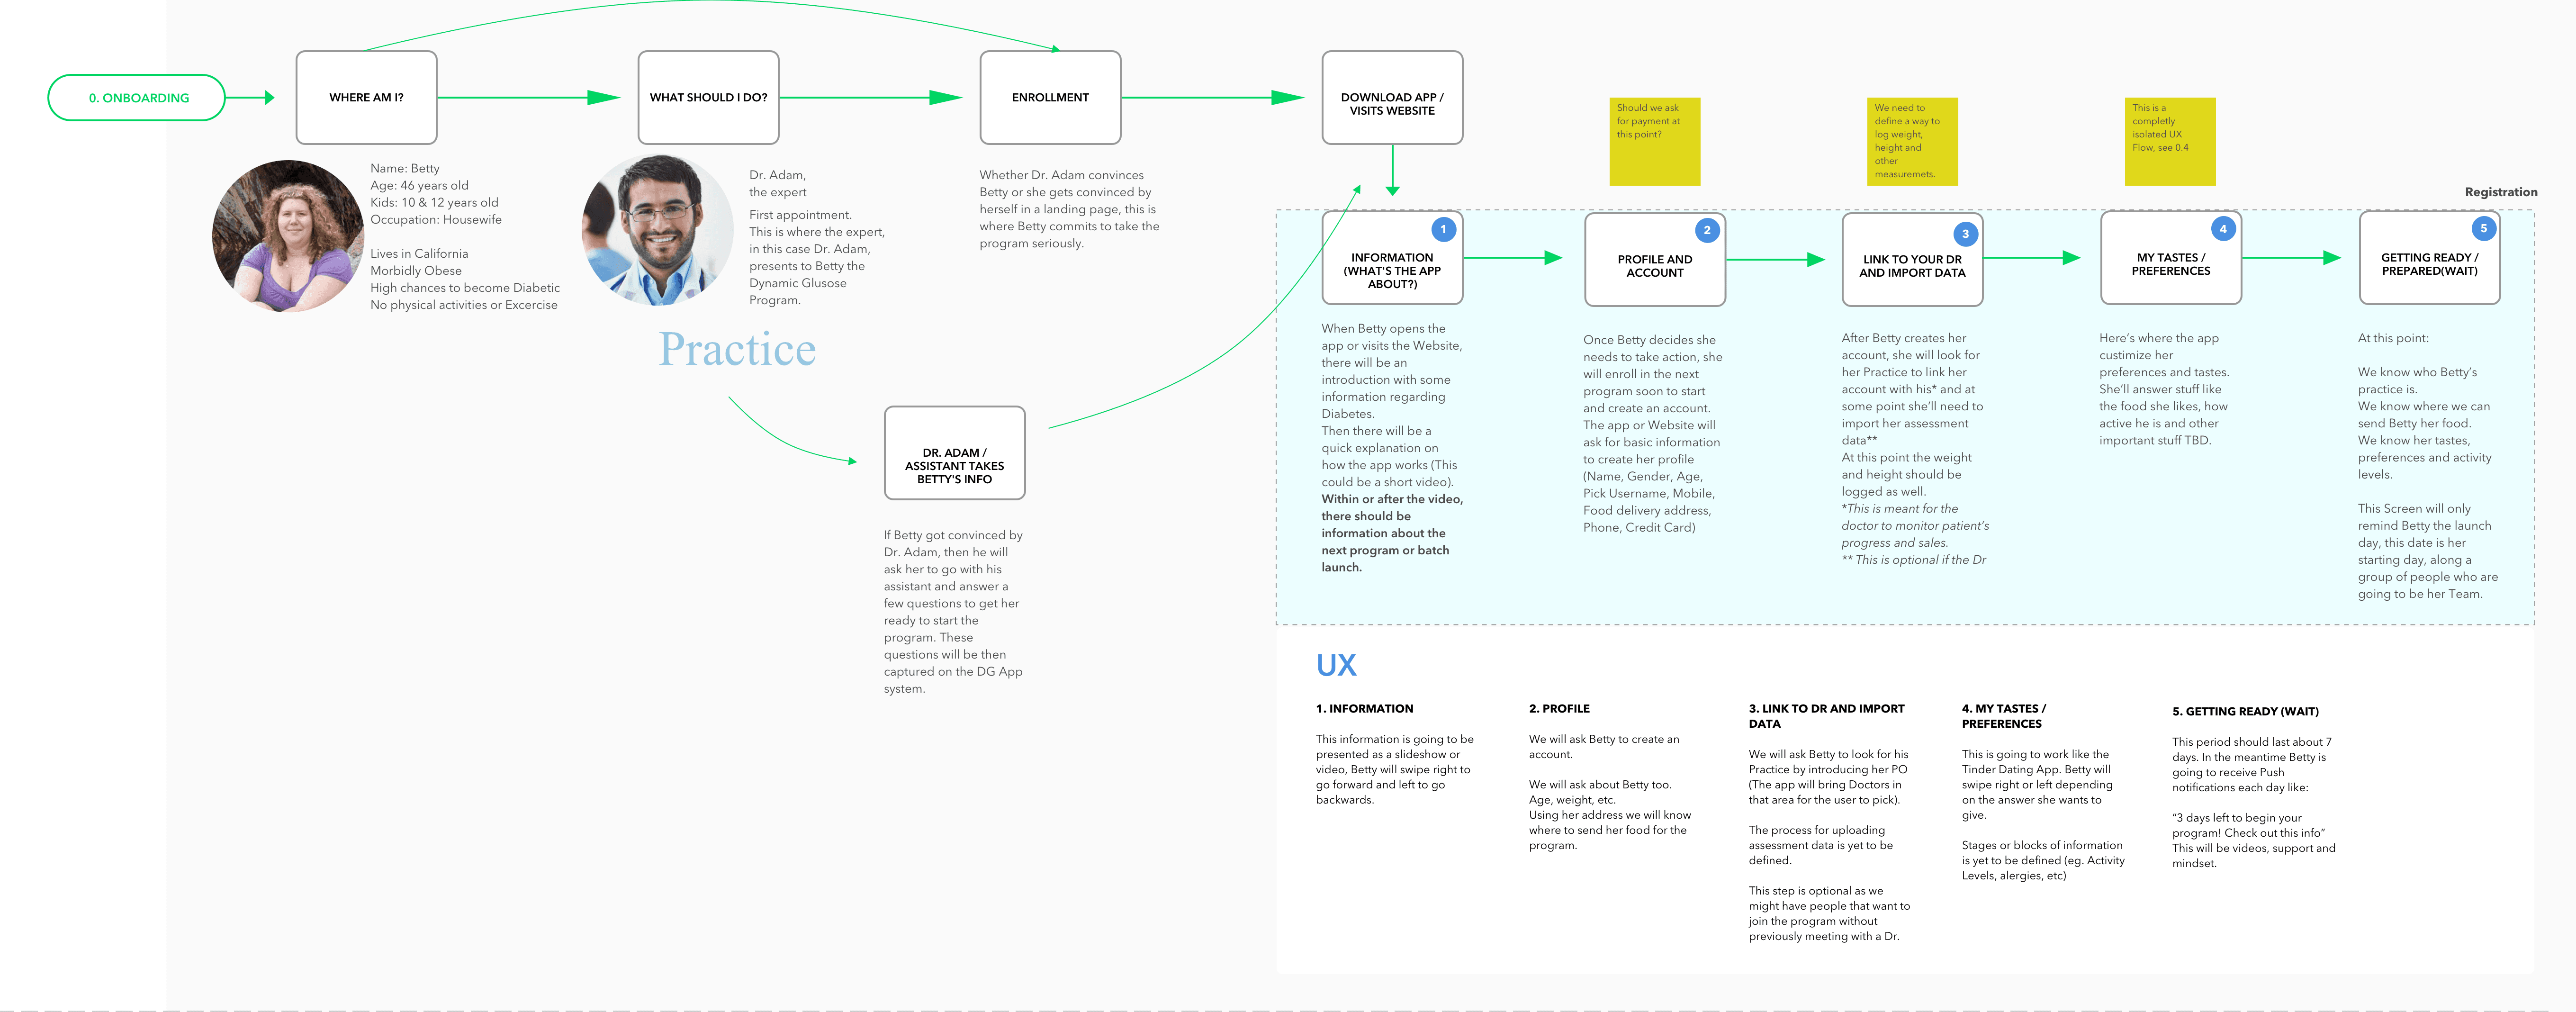Click We will ask Betty to create an account
This screenshot has width=2576, height=1012.
1603,746
